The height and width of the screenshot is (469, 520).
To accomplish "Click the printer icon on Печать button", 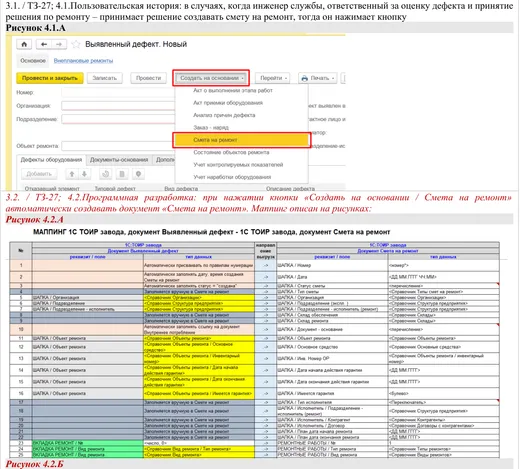I will click(304, 78).
